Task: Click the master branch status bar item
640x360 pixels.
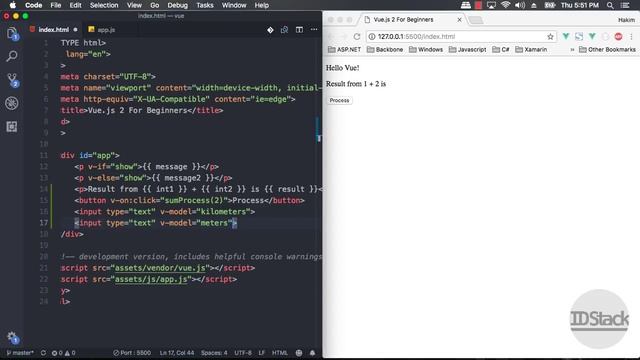Action: (x=20, y=353)
